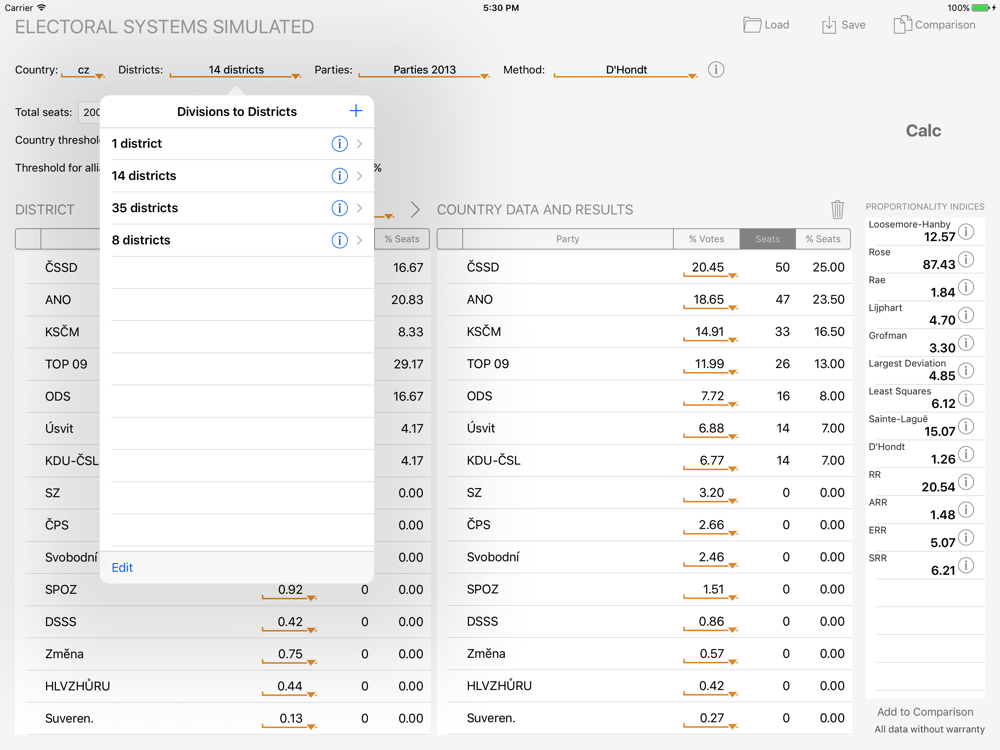Show info for ARR index
Screen dimensions: 1000x750
[966, 510]
